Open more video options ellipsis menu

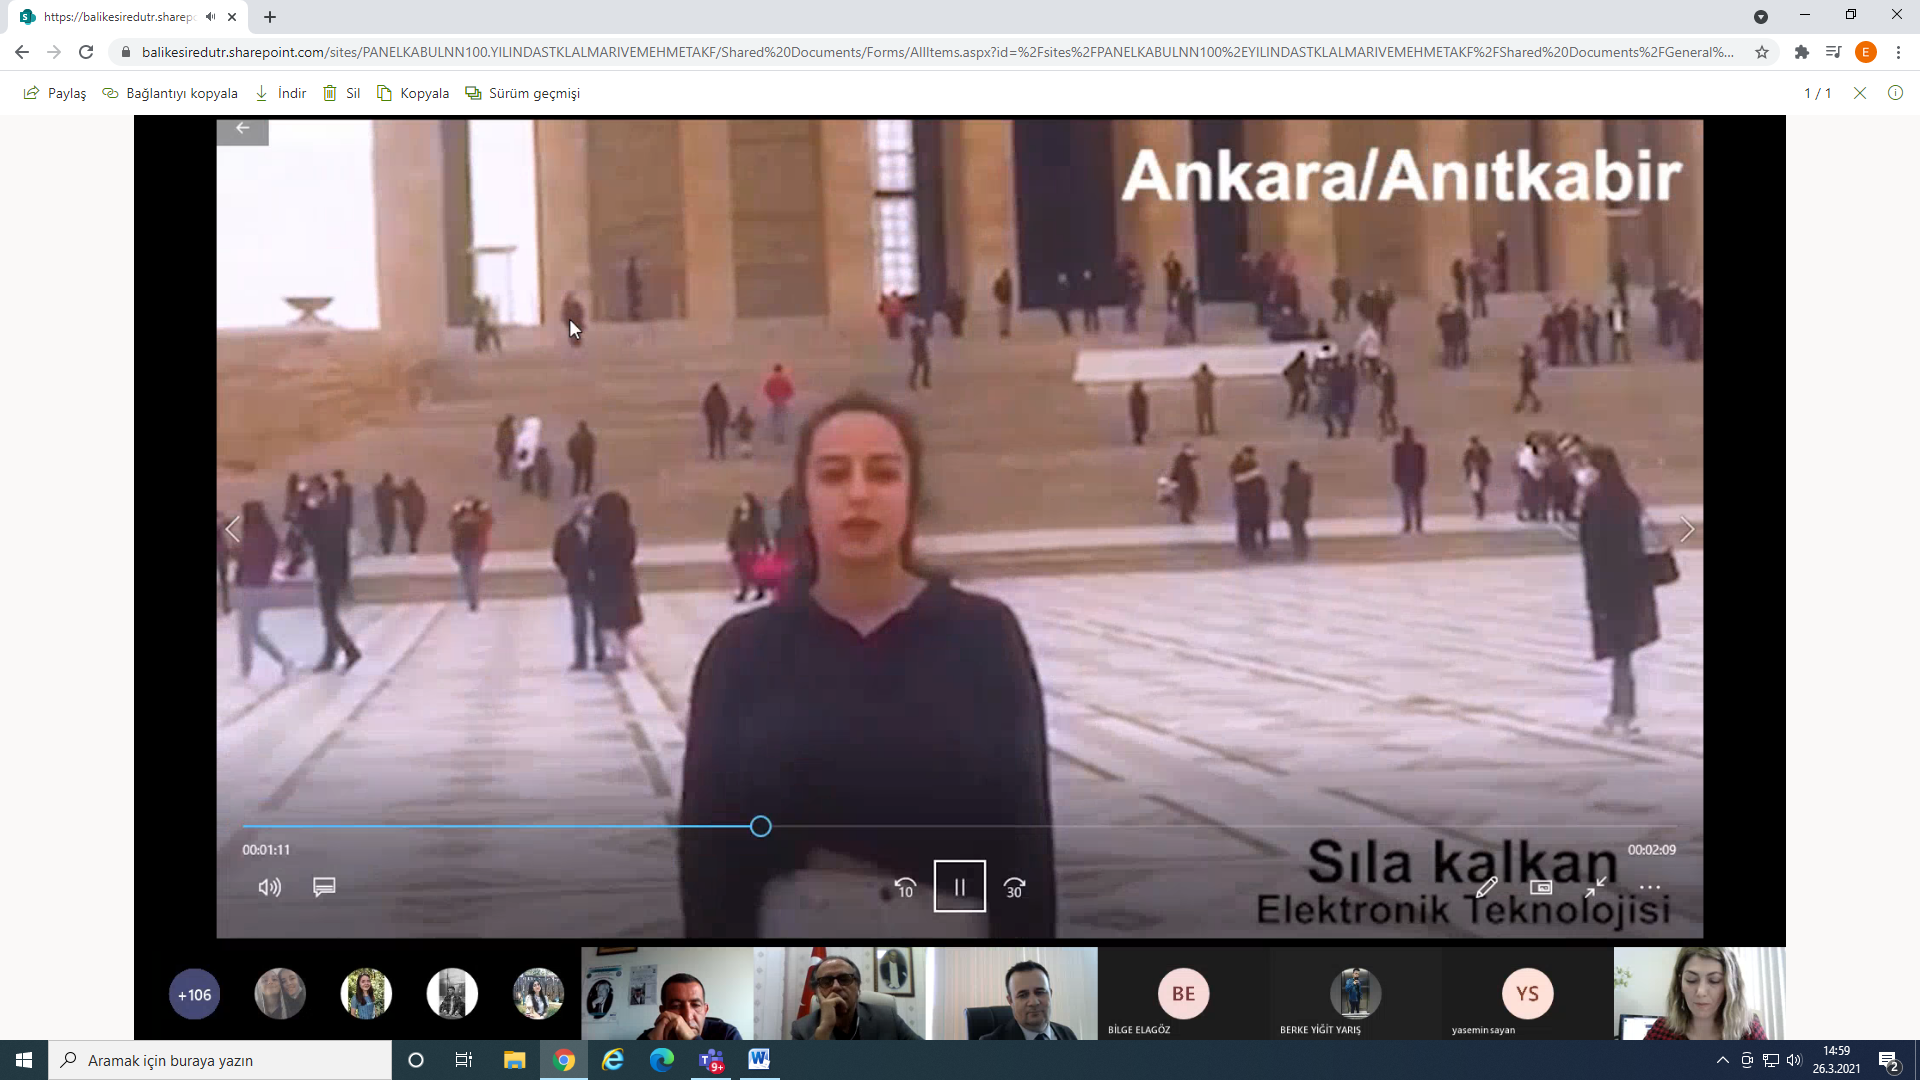pos(1650,887)
